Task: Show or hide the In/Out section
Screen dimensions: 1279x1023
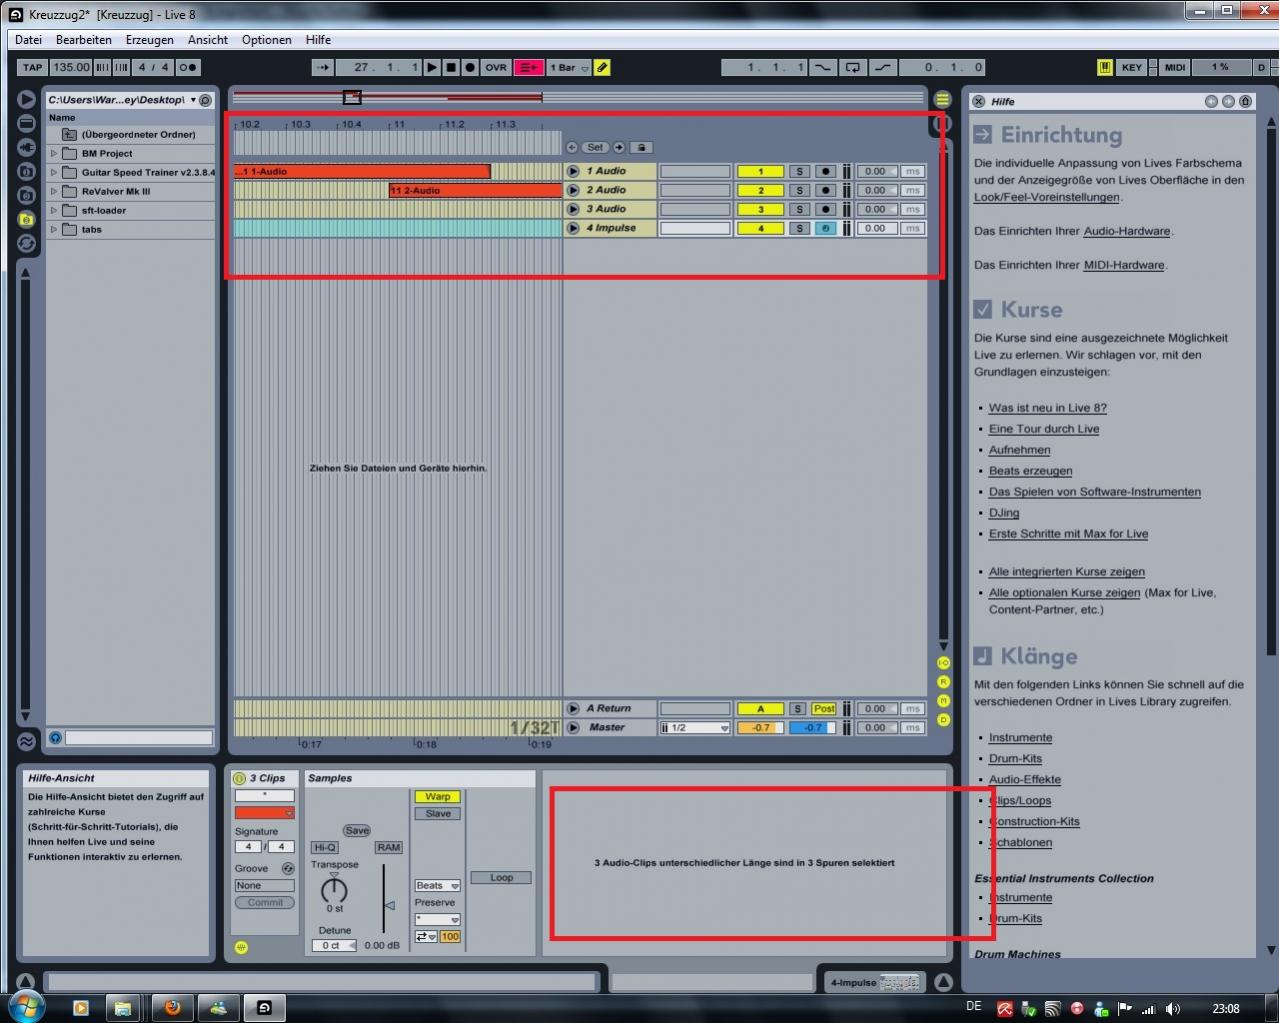Action: (x=943, y=663)
